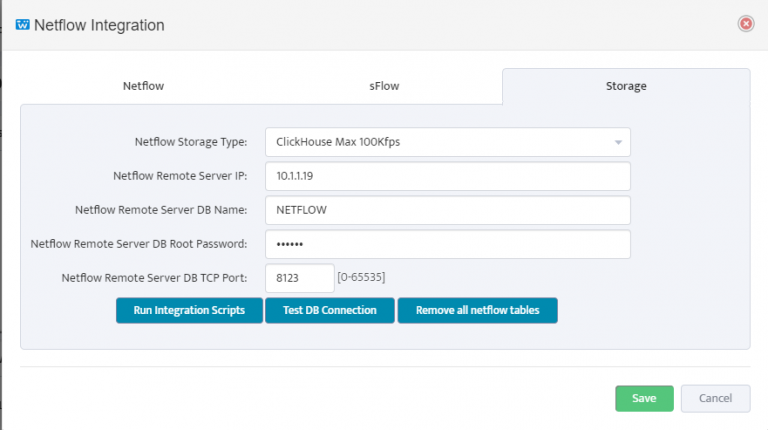Select the DB TCP Port input box

pyautogui.click(x=299, y=278)
